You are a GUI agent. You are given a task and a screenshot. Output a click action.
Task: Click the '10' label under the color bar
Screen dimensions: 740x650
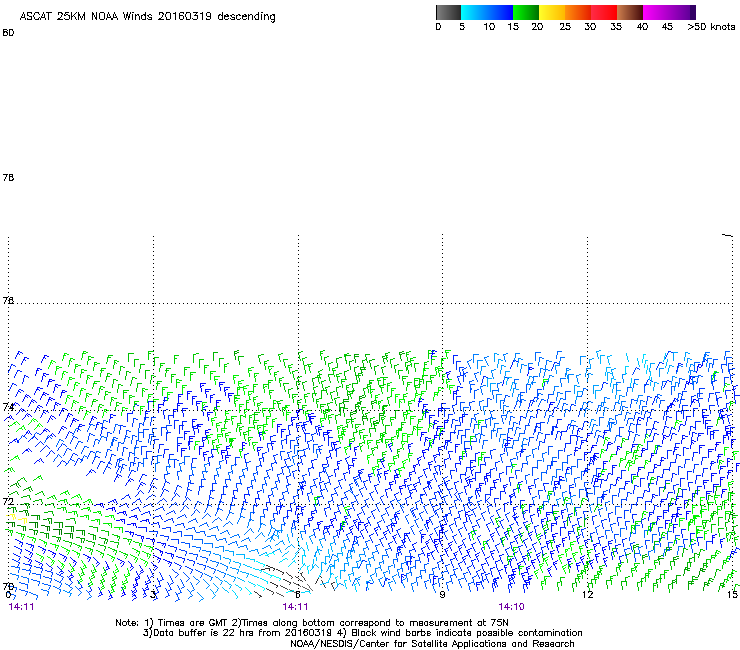tap(489, 27)
